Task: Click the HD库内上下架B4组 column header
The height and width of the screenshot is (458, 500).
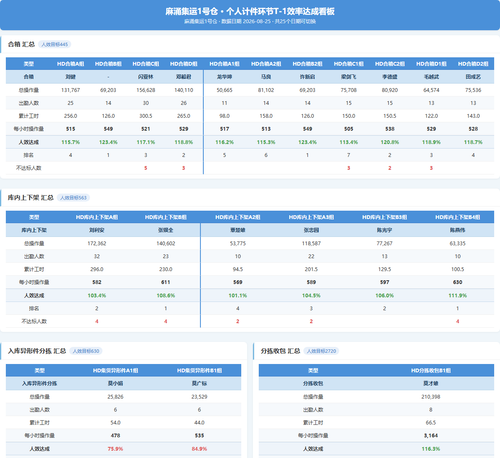Action: pyautogui.click(x=458, y=217)
